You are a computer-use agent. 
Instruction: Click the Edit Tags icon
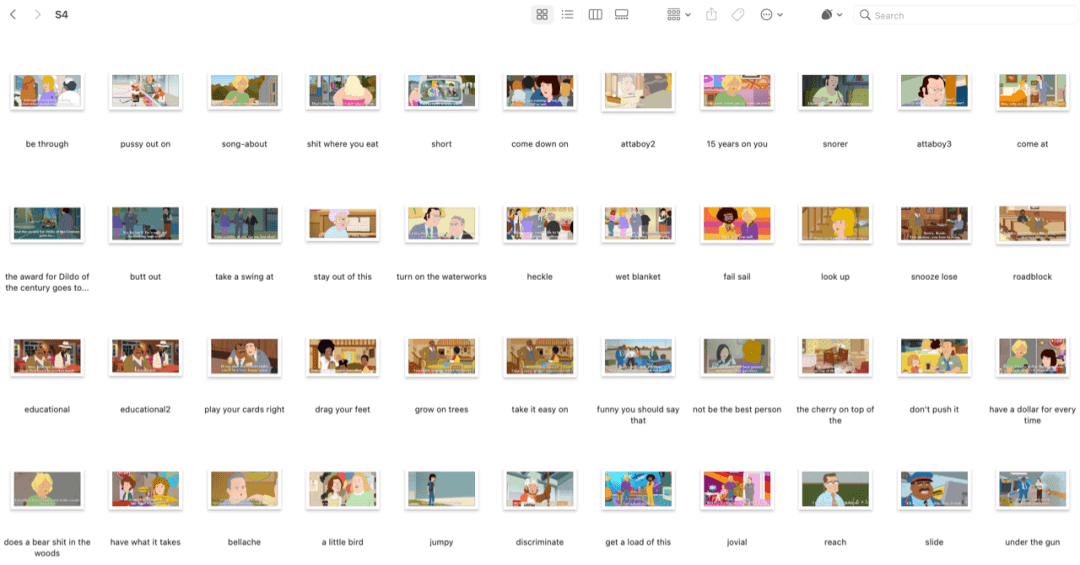point(738,14)
